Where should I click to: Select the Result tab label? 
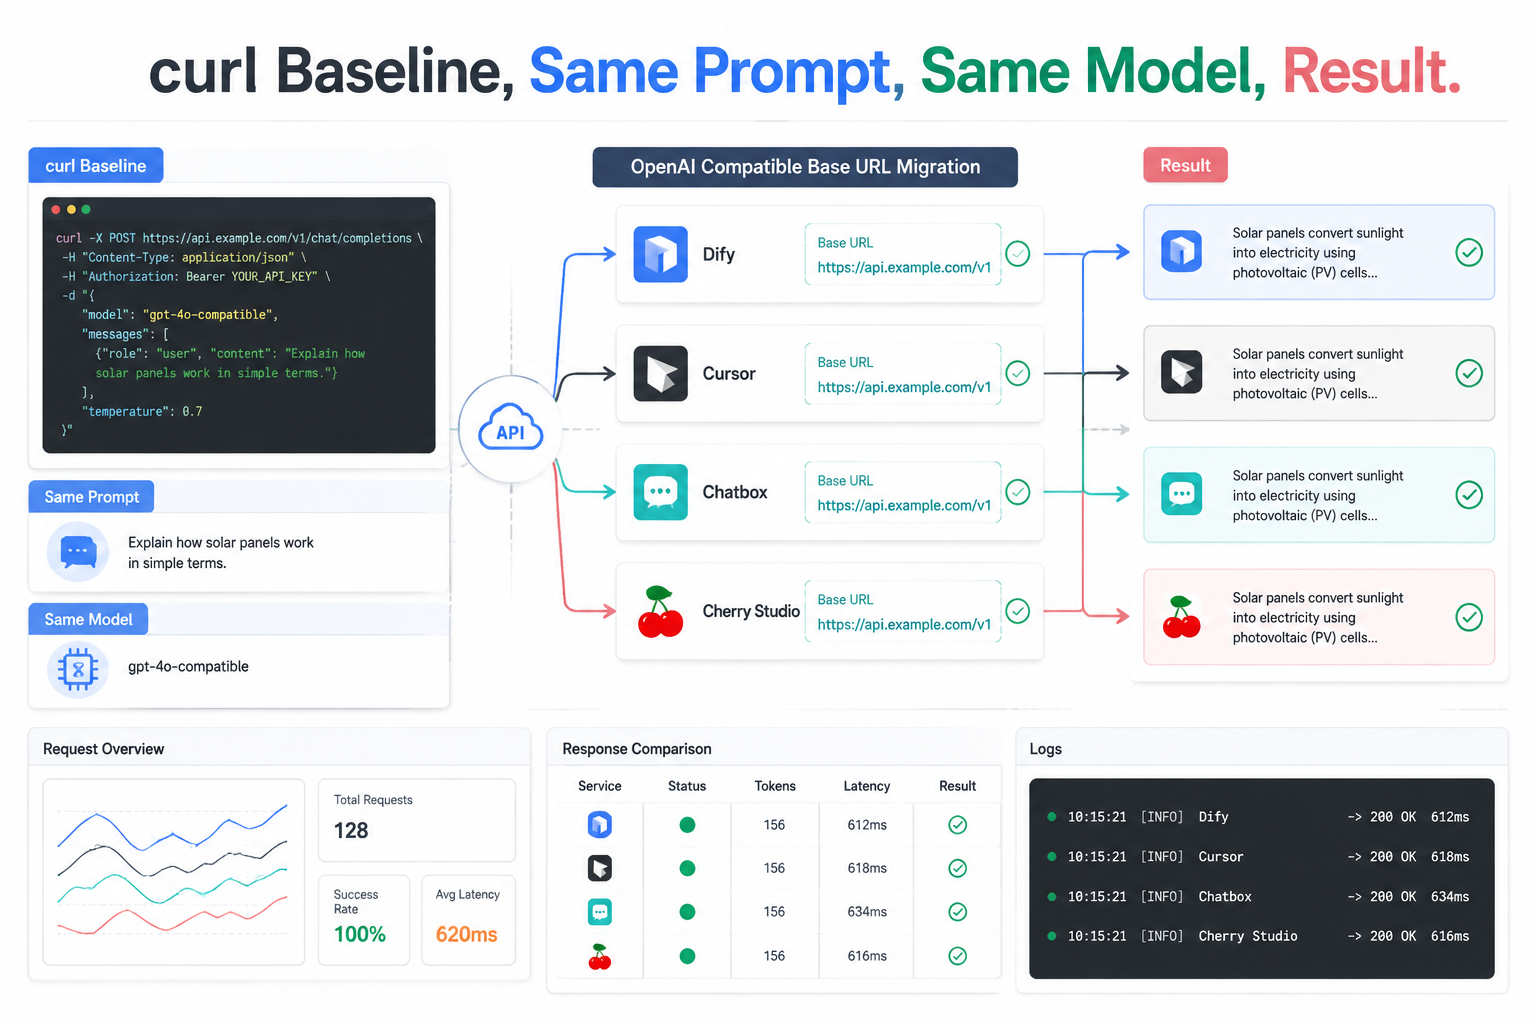pyautogui.click(x=1185, y=165)
